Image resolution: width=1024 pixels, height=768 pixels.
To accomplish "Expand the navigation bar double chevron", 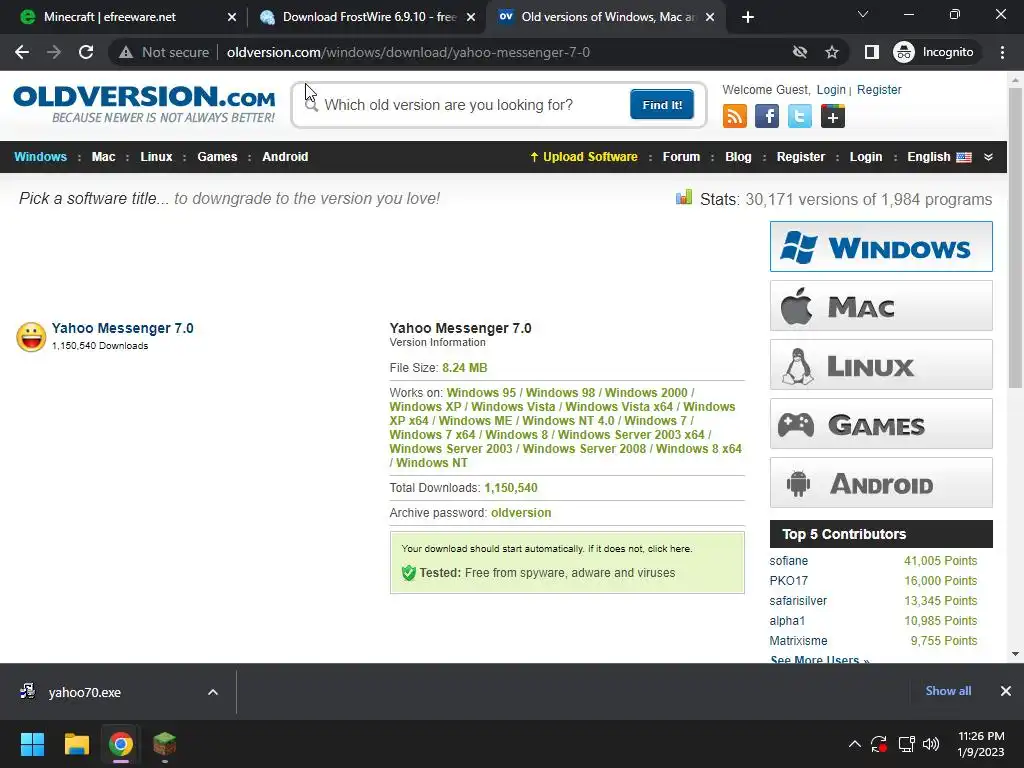I will (988, 157).
